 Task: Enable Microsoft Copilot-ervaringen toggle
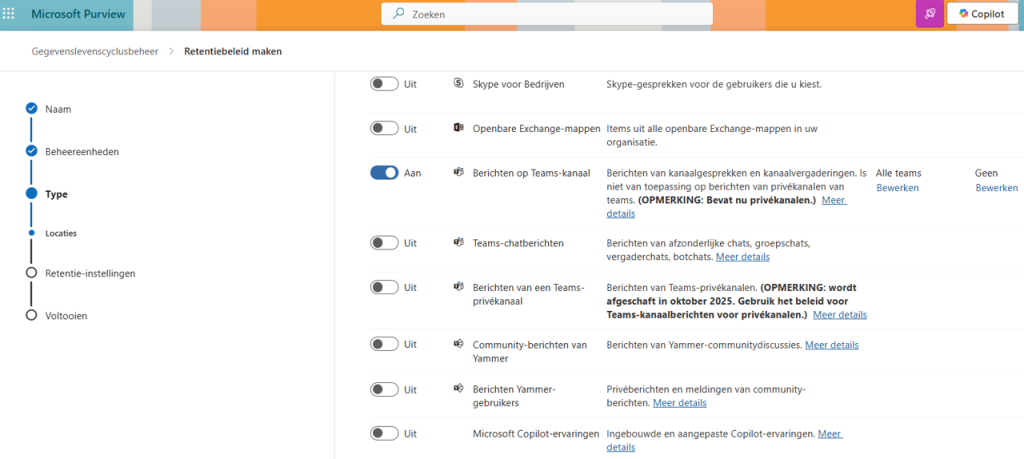click(384, 433)
